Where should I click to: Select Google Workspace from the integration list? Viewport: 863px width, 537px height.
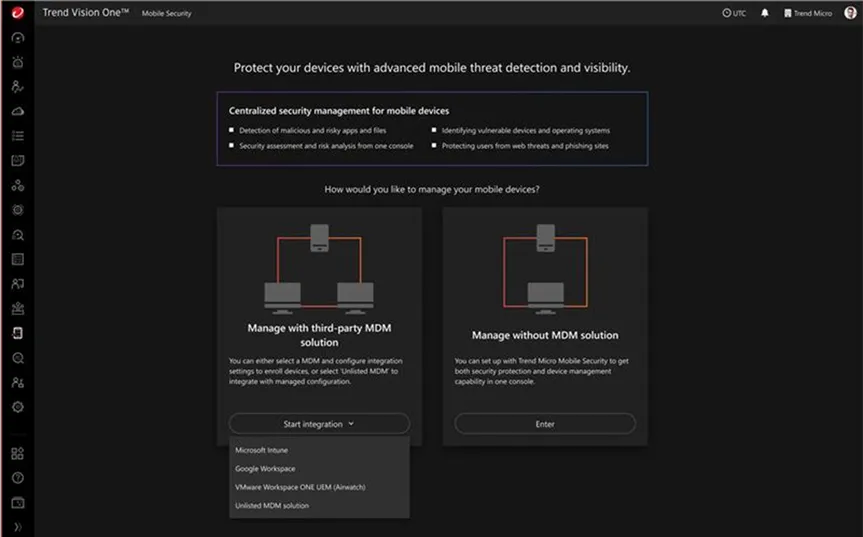click(x=265, y=468)
